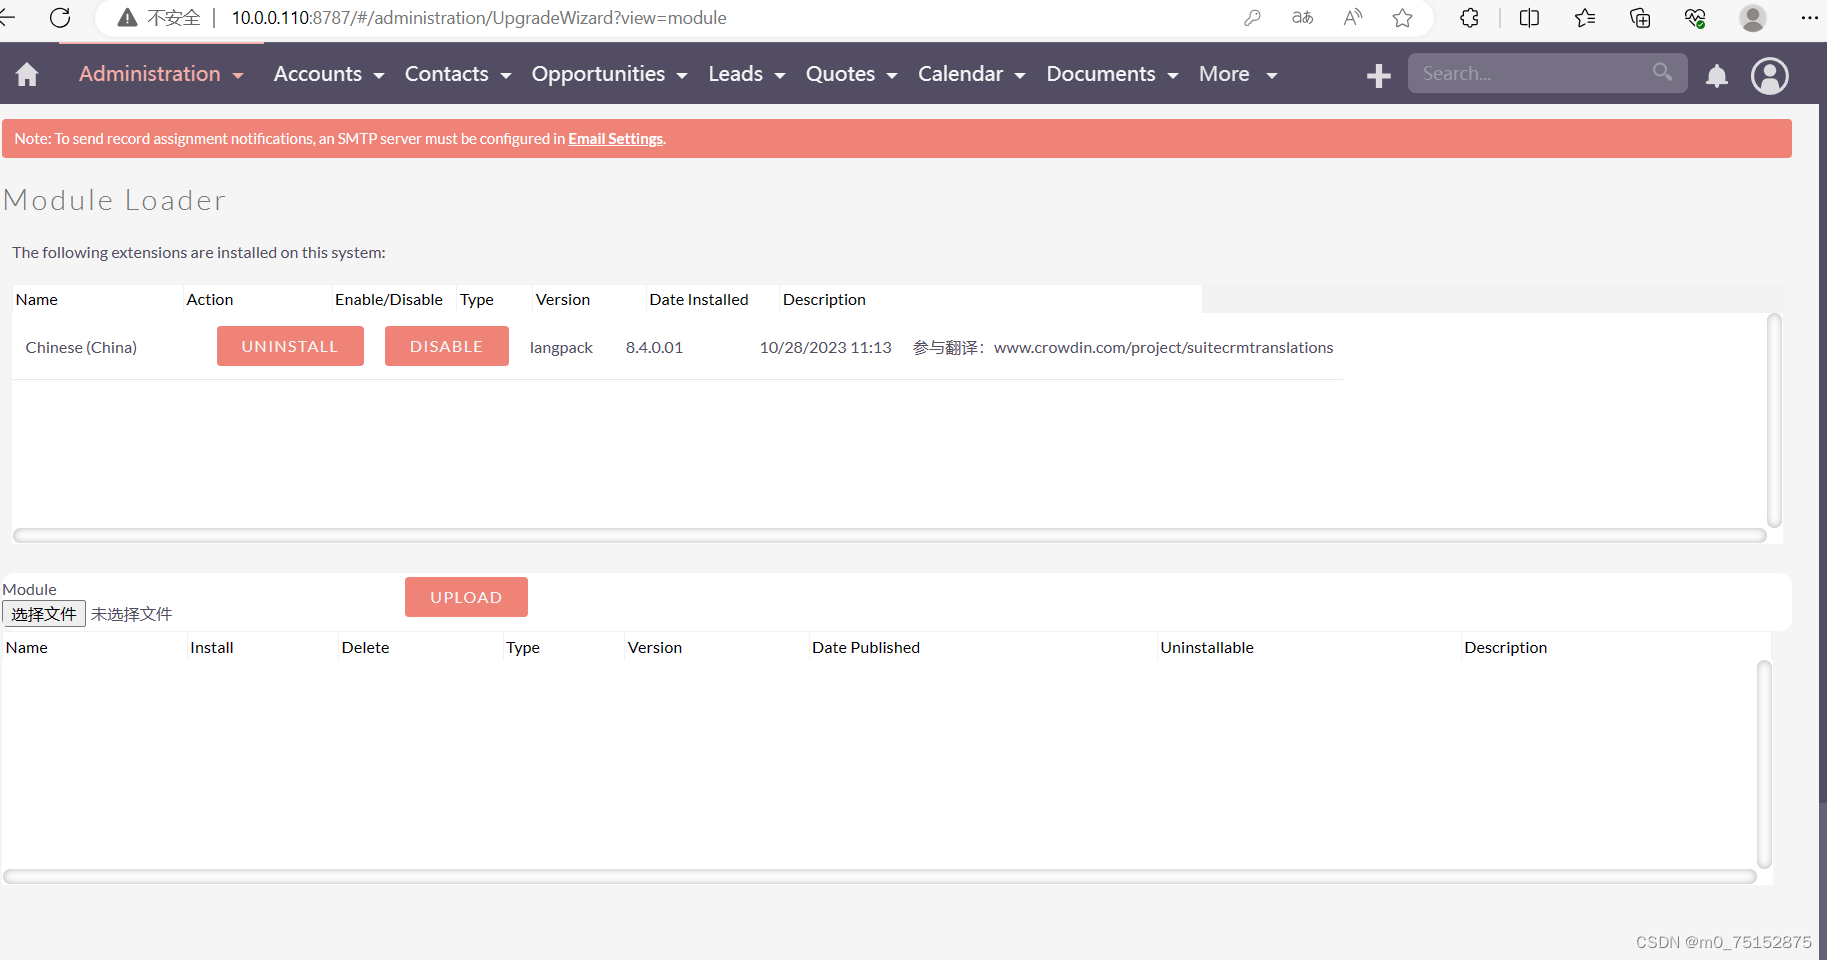Viewport: 1827px width, 960px height.
Task: Disable the Chinese (China) language pack
Action: [446, 346]
